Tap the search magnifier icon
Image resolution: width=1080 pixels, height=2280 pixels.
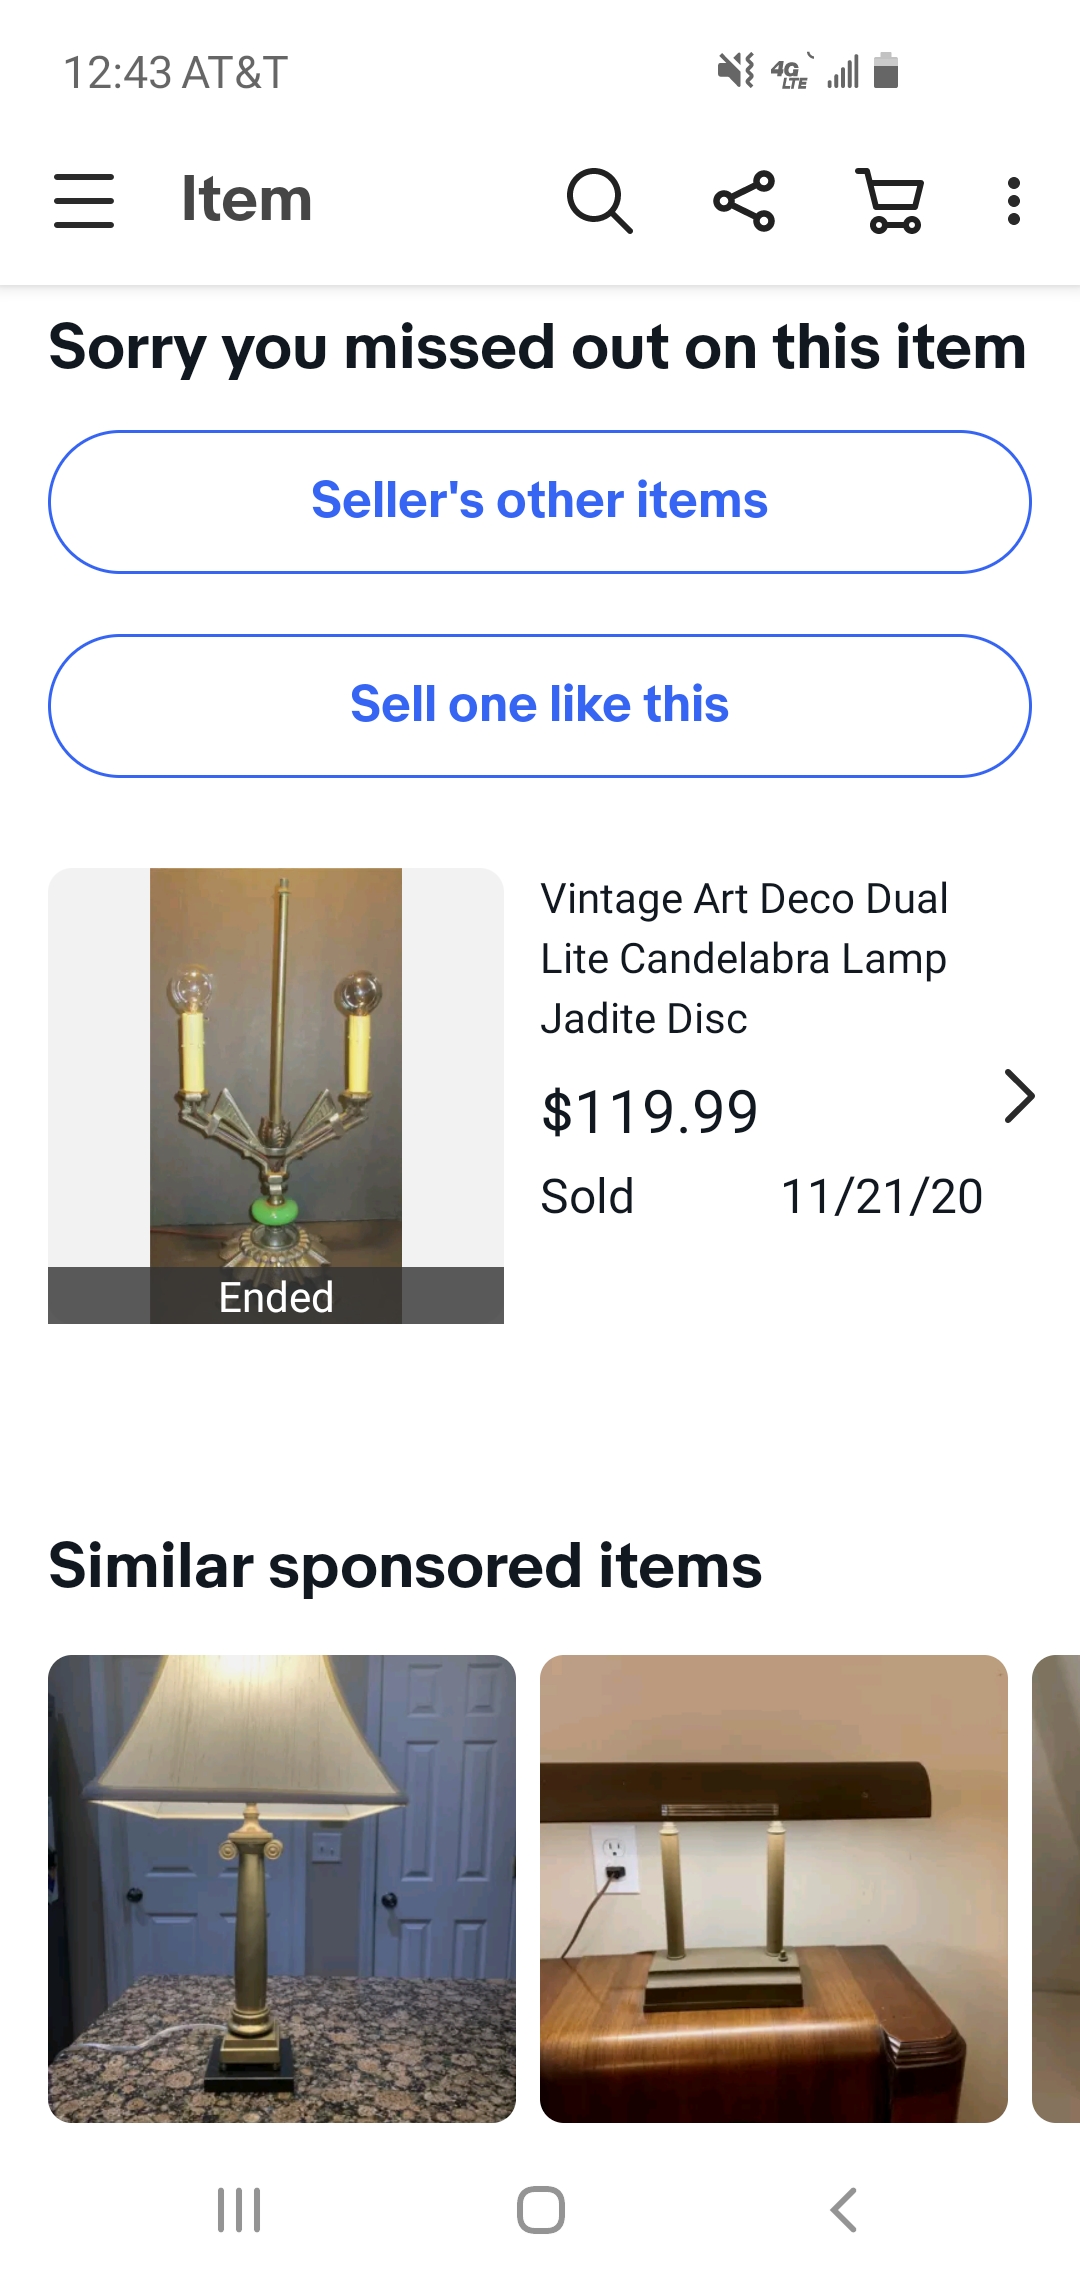point(599,200)
